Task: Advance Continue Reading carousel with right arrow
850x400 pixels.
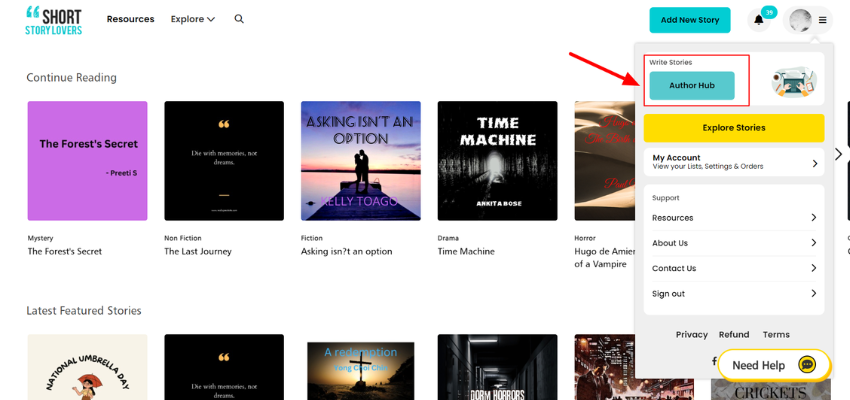Action: pos(839,154)
